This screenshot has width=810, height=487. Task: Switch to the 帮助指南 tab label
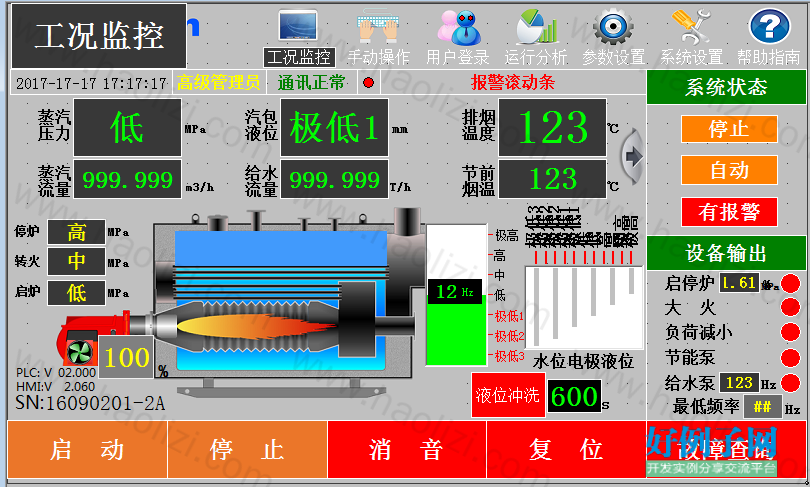coord(769,57)
